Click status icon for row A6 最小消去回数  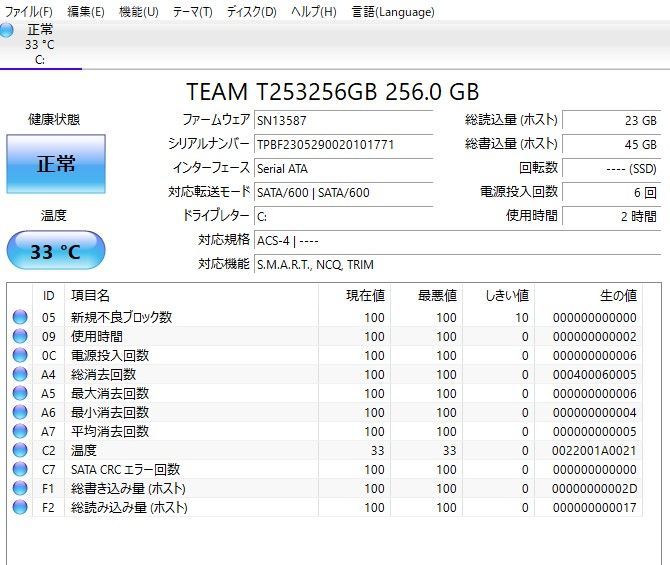coord(20,412)
